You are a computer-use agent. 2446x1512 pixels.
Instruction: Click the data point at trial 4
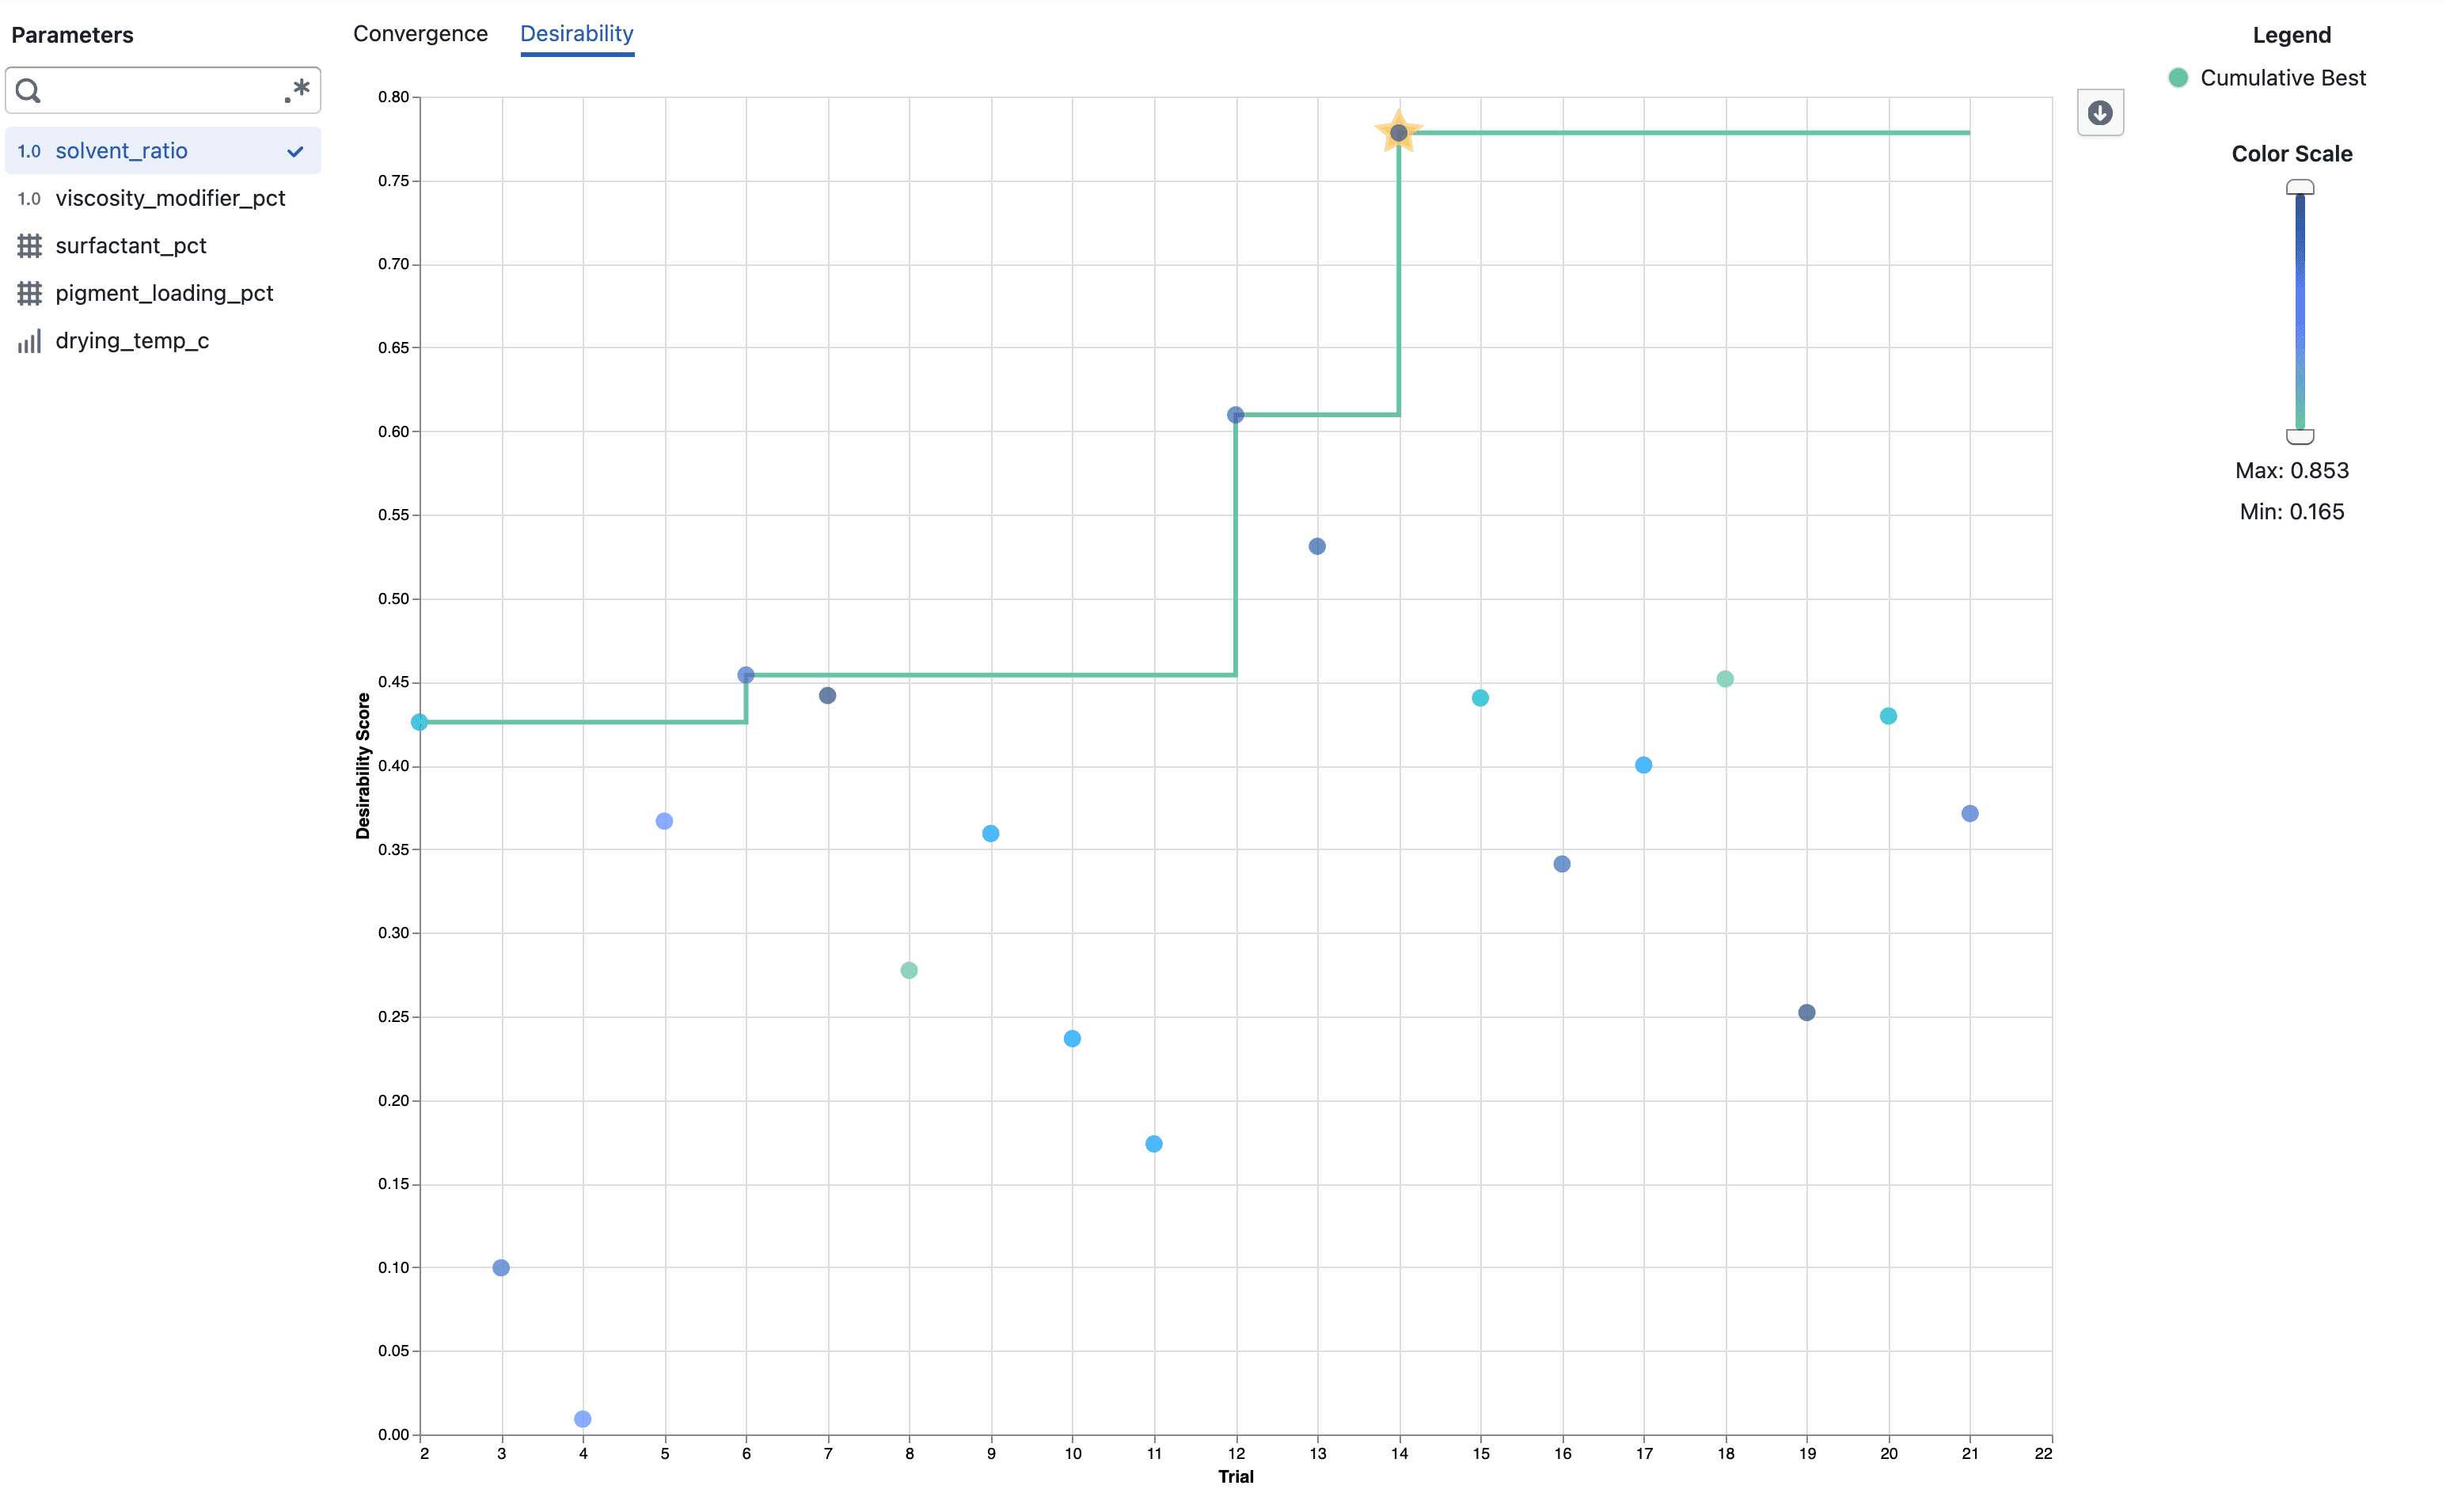583,1419
